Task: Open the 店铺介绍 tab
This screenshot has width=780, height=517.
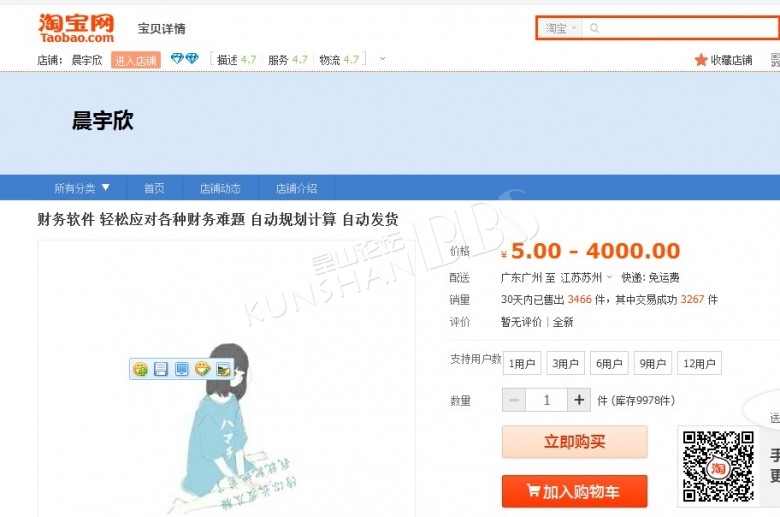Action: 296,188
